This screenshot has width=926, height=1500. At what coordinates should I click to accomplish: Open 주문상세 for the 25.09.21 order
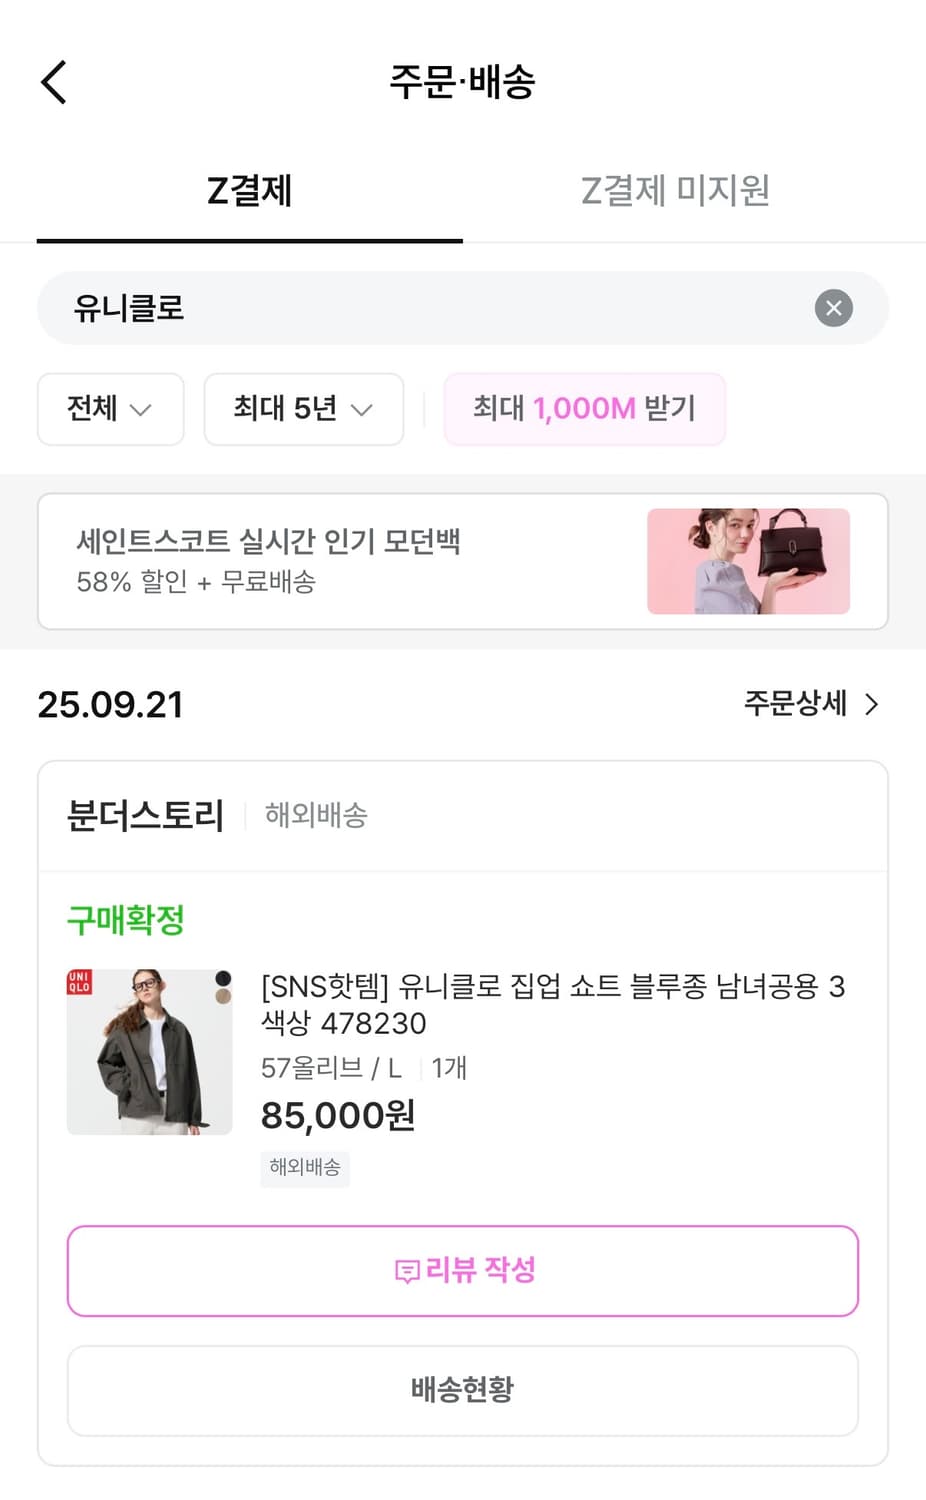click(811, 704)
